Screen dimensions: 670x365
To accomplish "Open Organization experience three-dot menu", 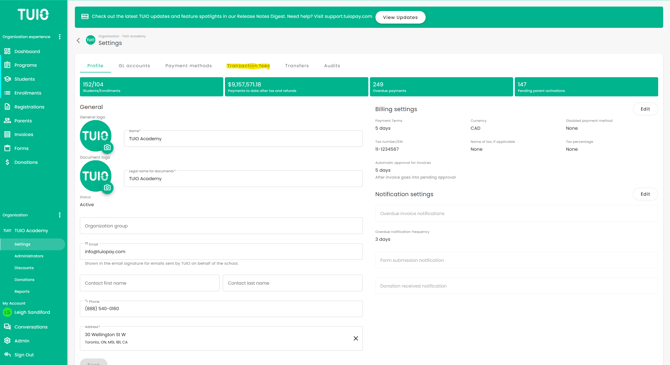I will 59,37.
